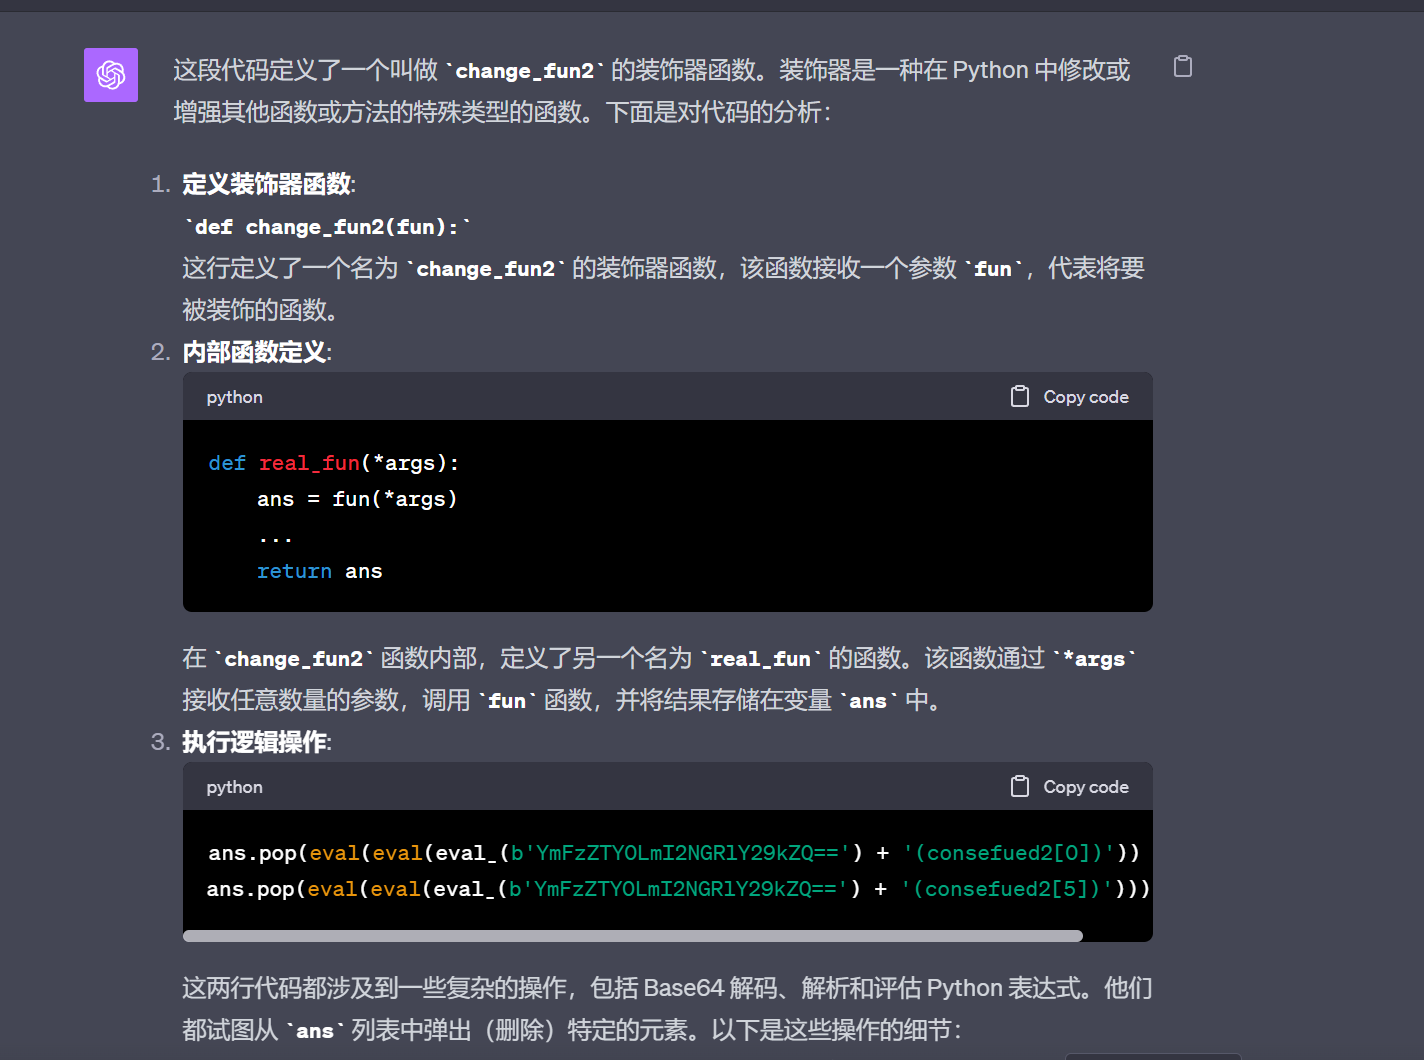Image resolution: width=1424 pixels, height=1060 pixels.
Task: Click clipboard icon in the real_fun code block header
Action: pos(1019,397)
